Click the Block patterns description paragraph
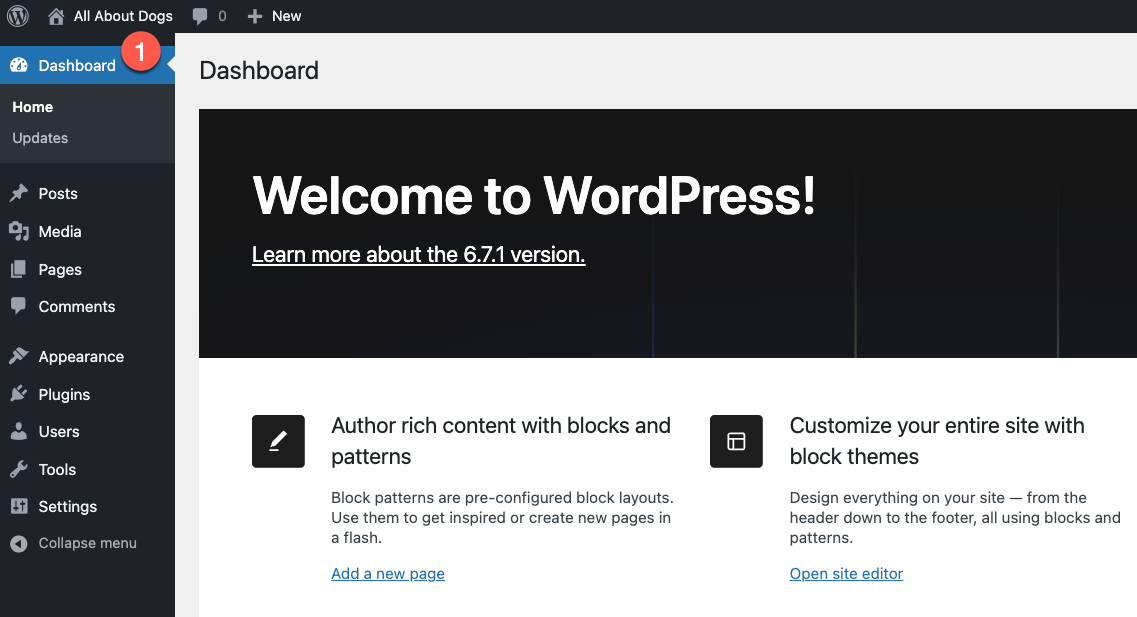 point(503,518)
